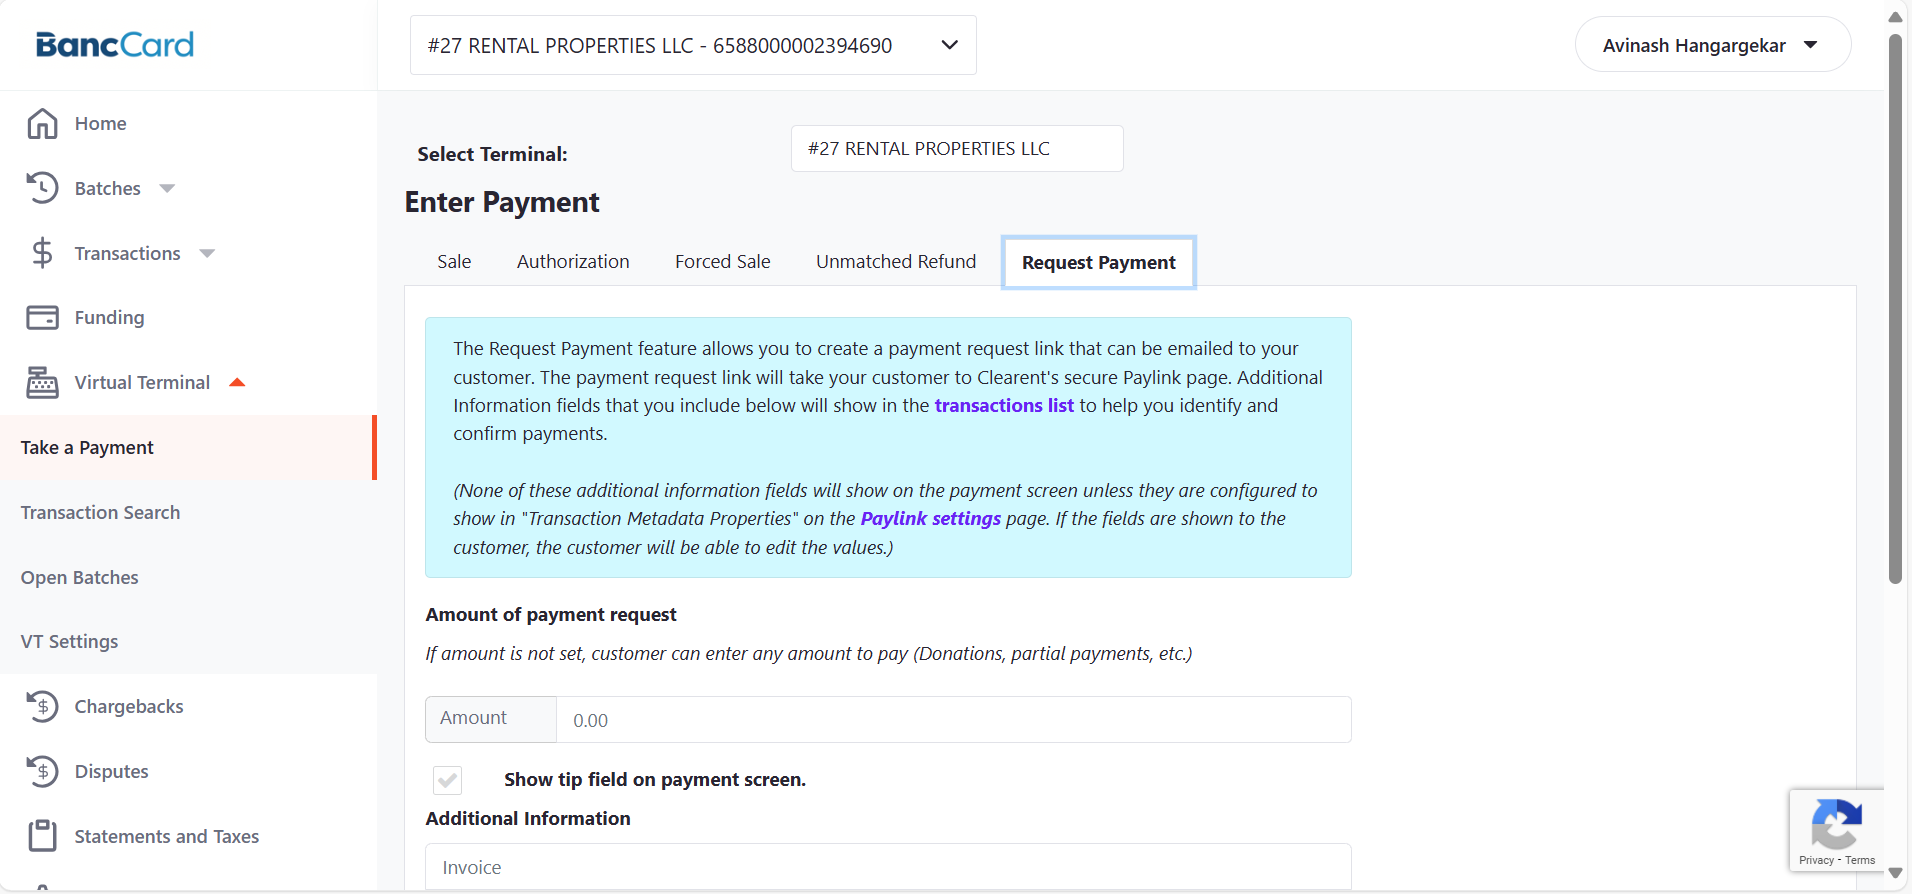Click the Statements and Taxes clipboard icon
The height and width of the screenshot is (894, 1912).
point(42,835)
